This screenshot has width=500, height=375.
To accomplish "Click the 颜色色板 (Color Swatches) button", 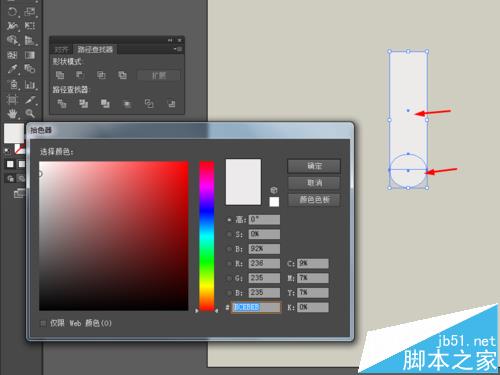I will tap(314, 200).
